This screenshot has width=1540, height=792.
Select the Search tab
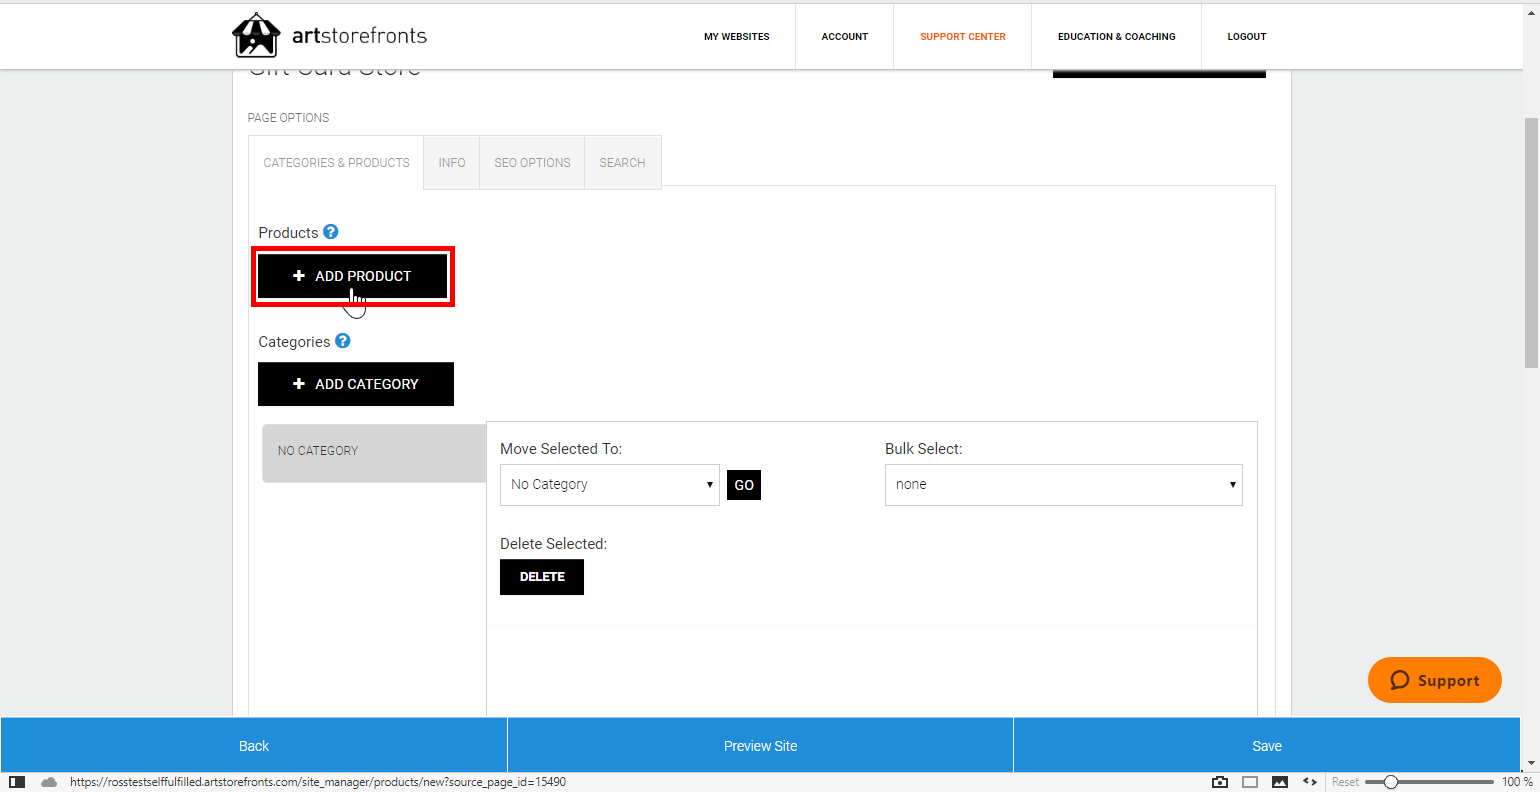(x=622, y=163)
